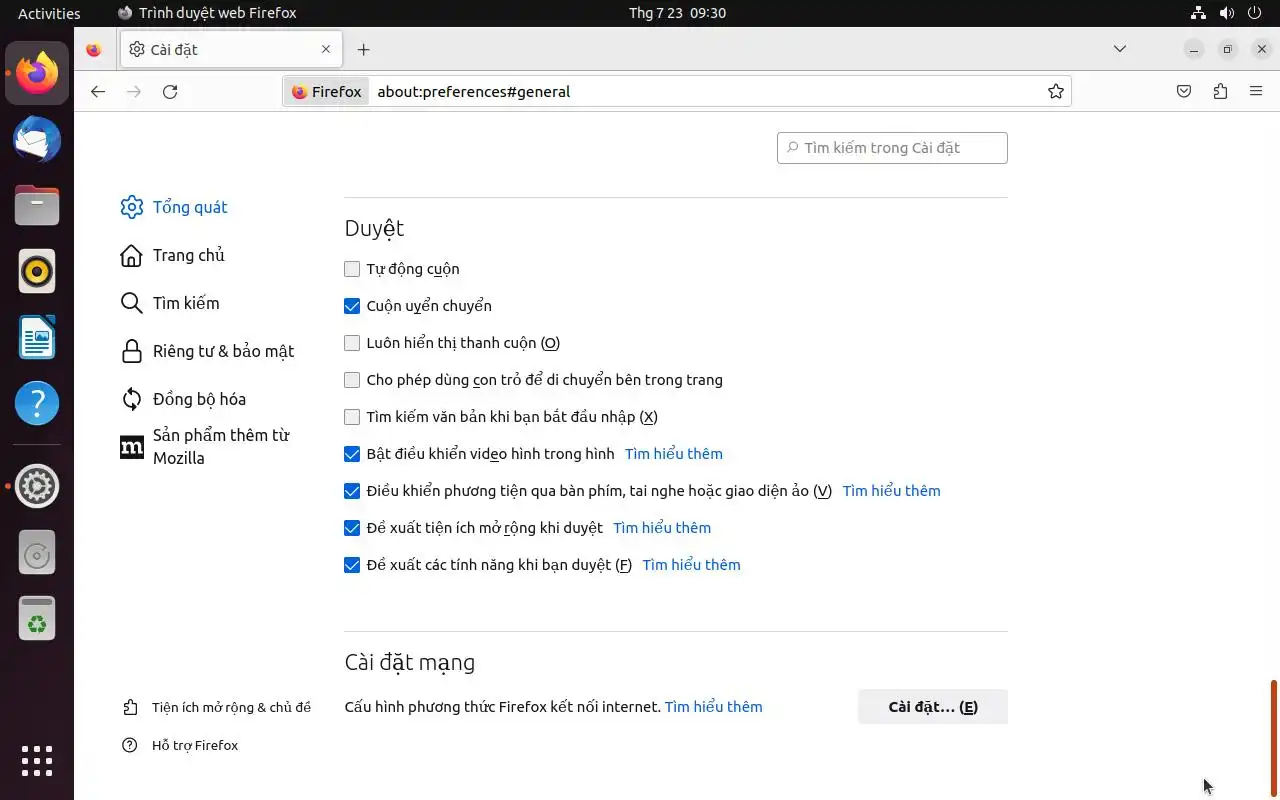
Task: Launch Thunderbird from the dock
Action: [x=37, y=139]
